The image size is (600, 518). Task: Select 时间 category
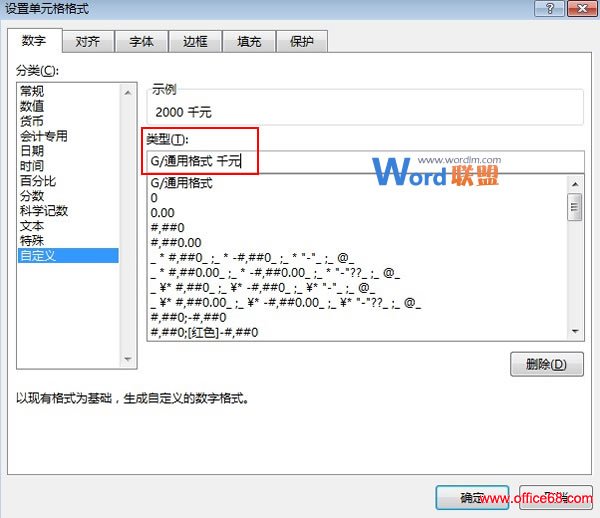[68, 166]
